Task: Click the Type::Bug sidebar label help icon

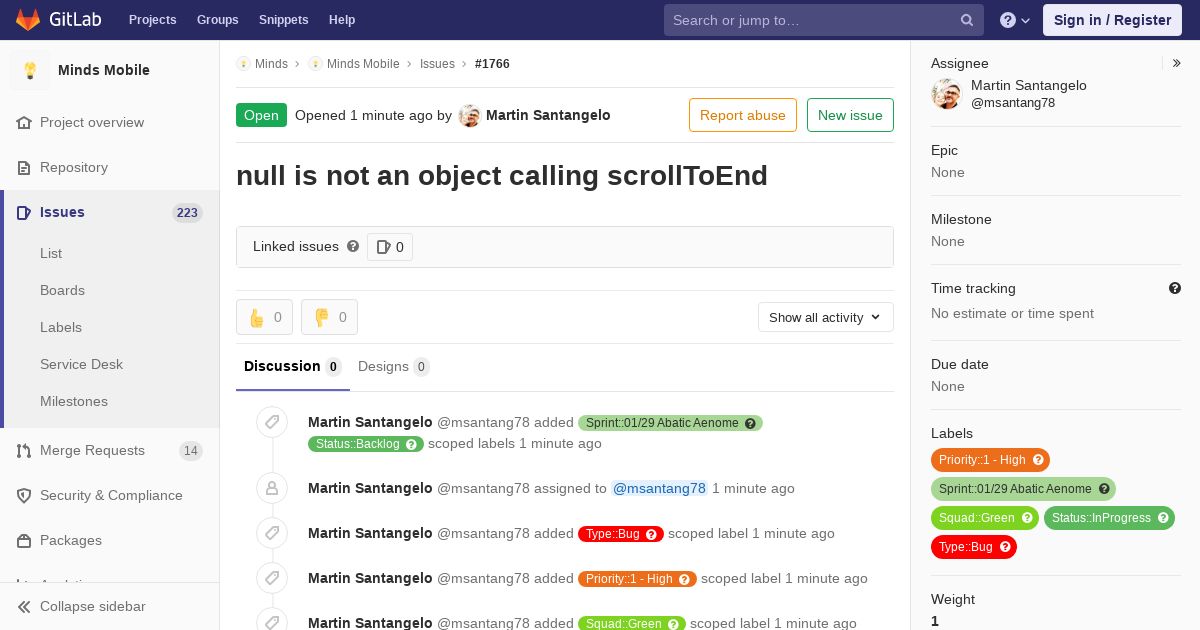Action: [1005, 547]
